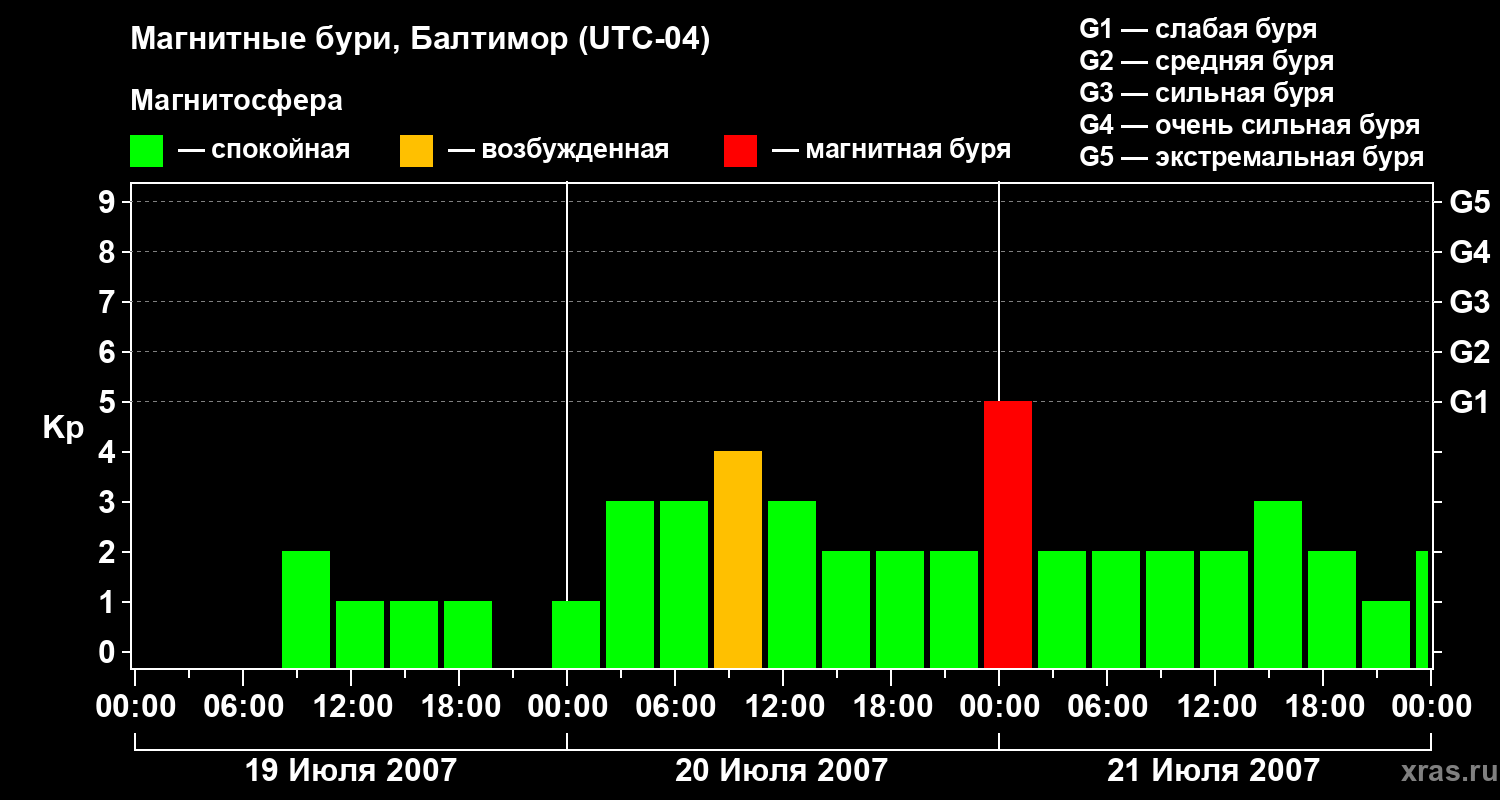
Task: Click the 'G5 — экстремальная буря' description
Action: [1252, 157]
